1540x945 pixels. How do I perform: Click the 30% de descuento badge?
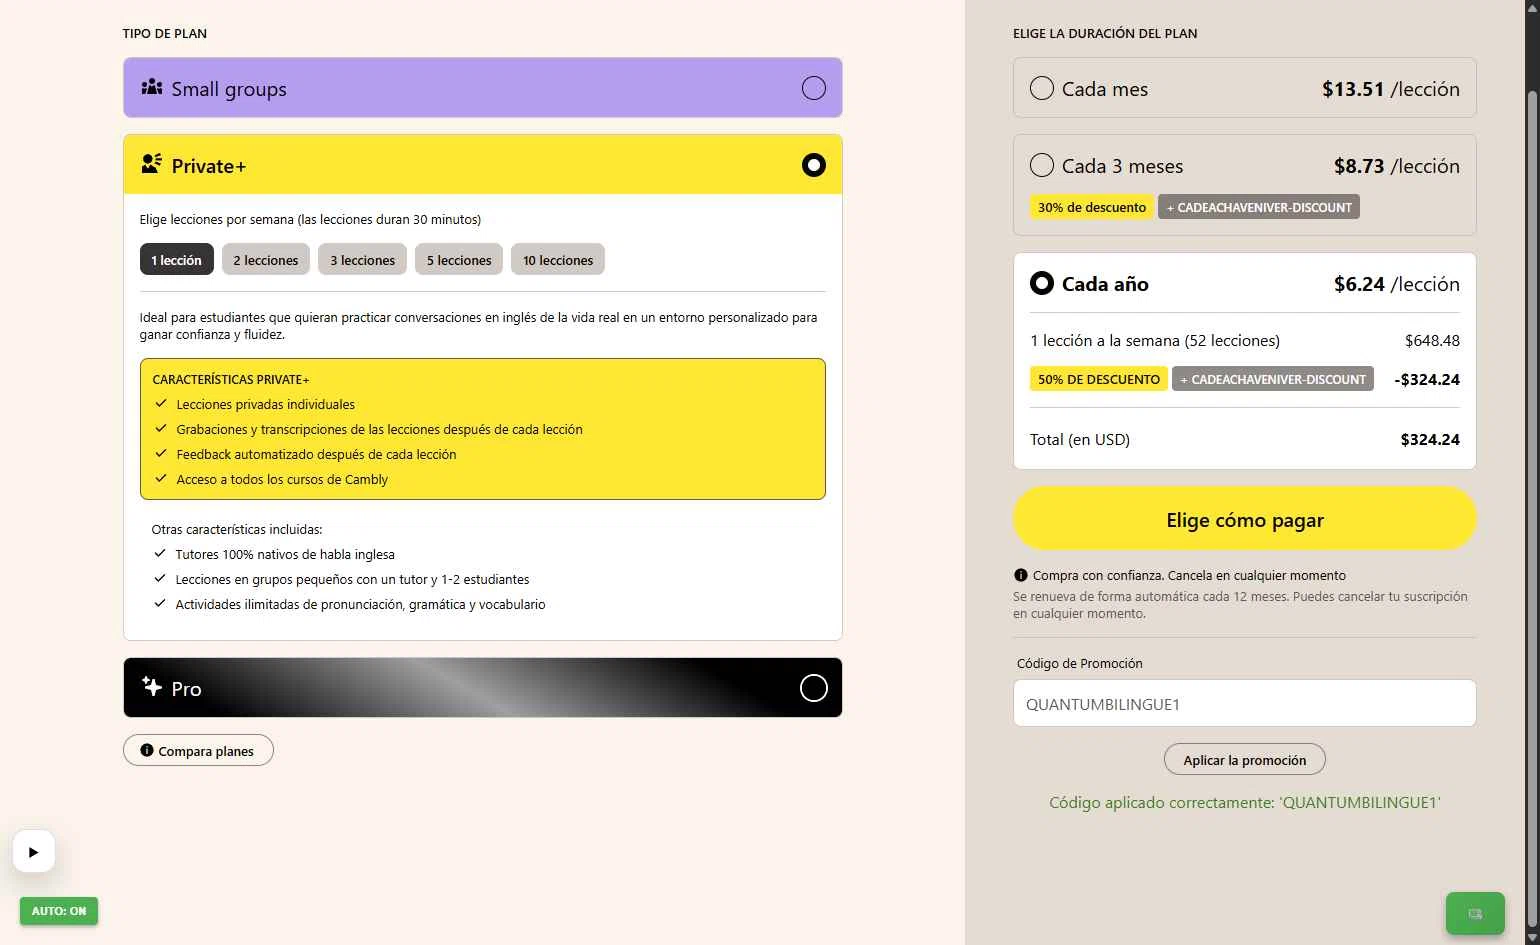click(x=1092, y=207)
